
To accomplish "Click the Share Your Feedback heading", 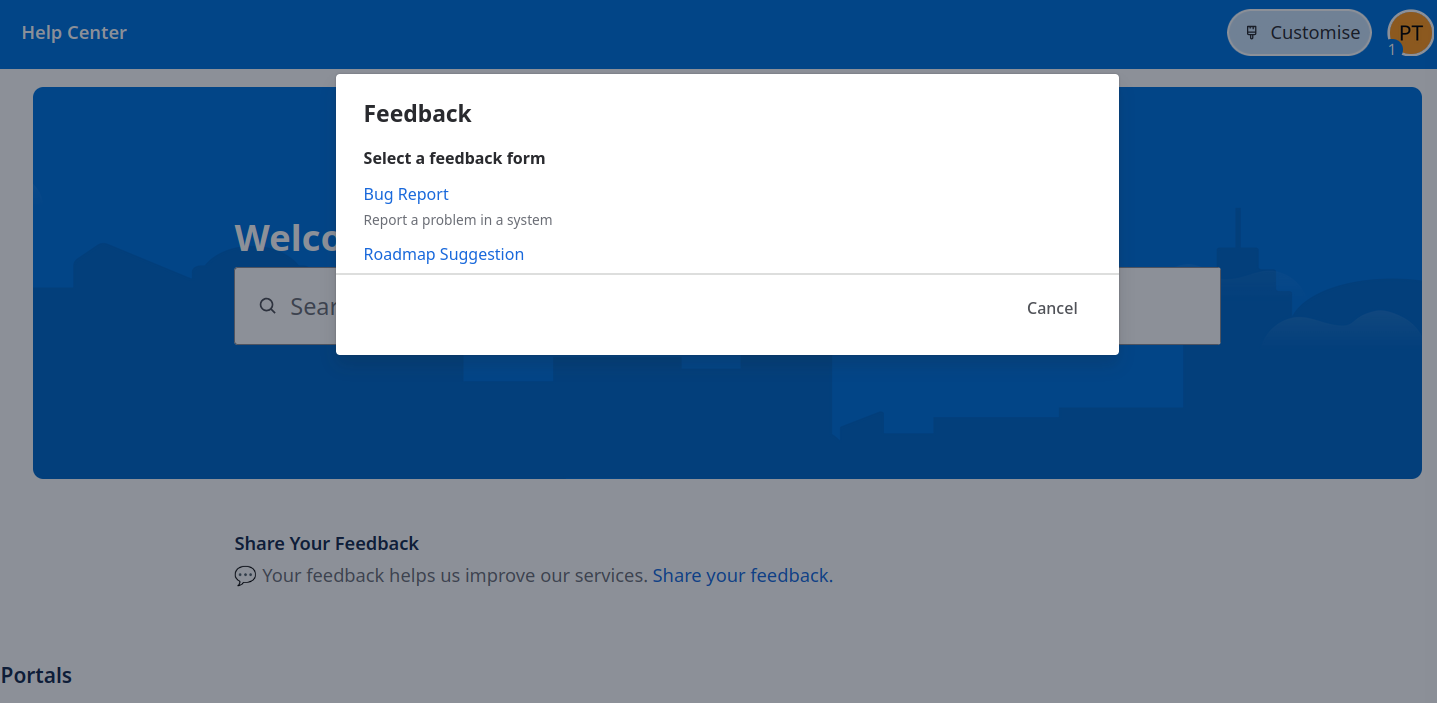I will [327, 544].
